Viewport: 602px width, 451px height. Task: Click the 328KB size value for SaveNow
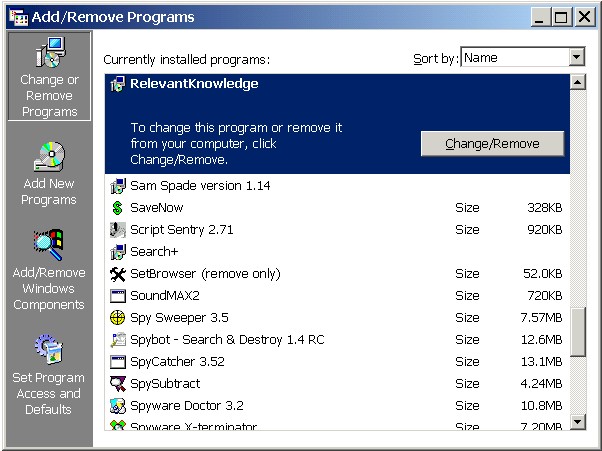point(544,208)
